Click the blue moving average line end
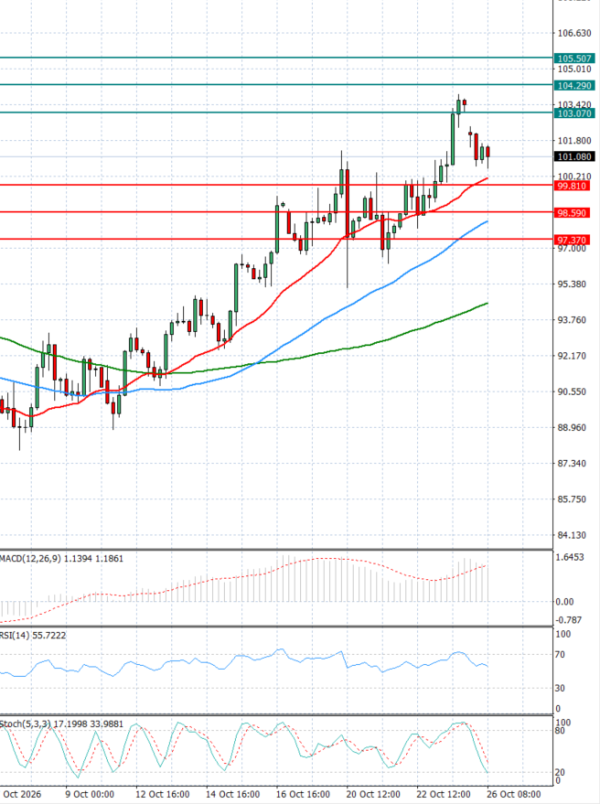The image size is (600, 804). tap(486, 222)
